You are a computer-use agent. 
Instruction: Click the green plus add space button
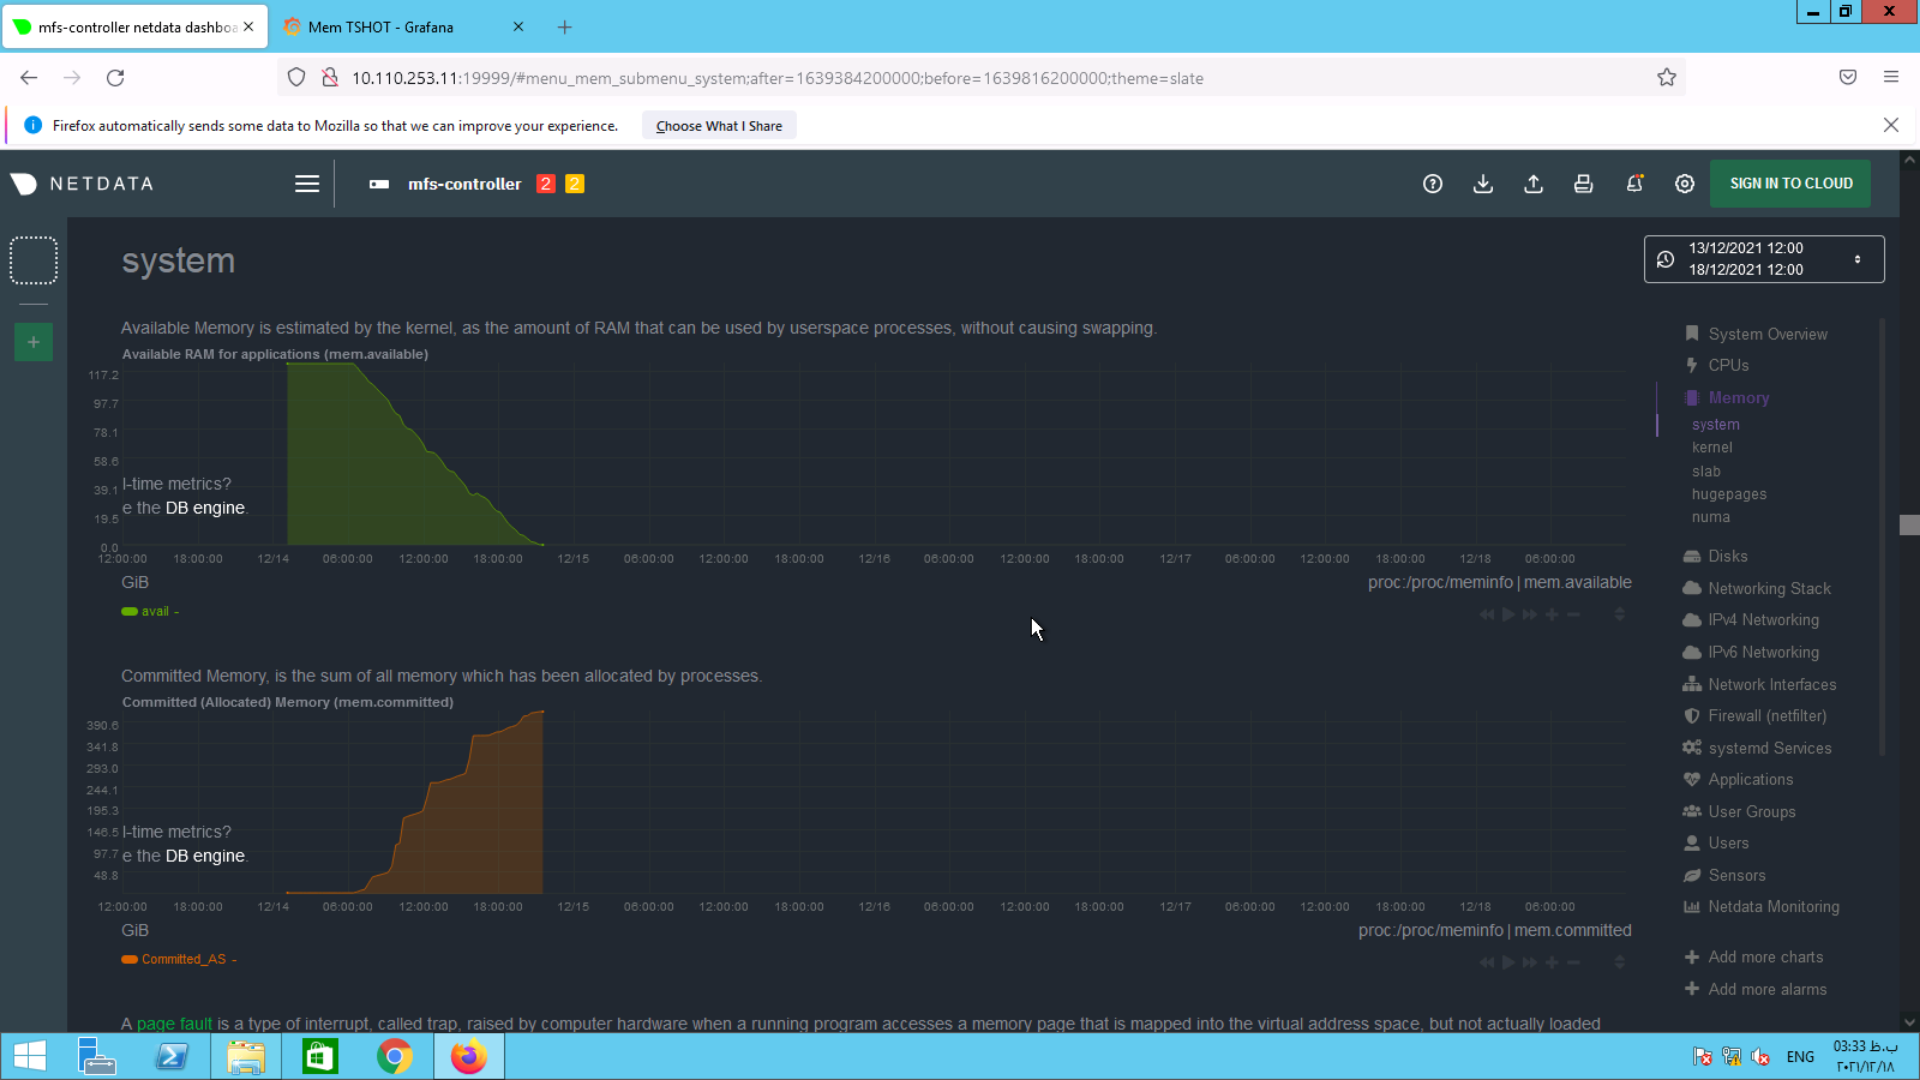click(x=33, y=342)
